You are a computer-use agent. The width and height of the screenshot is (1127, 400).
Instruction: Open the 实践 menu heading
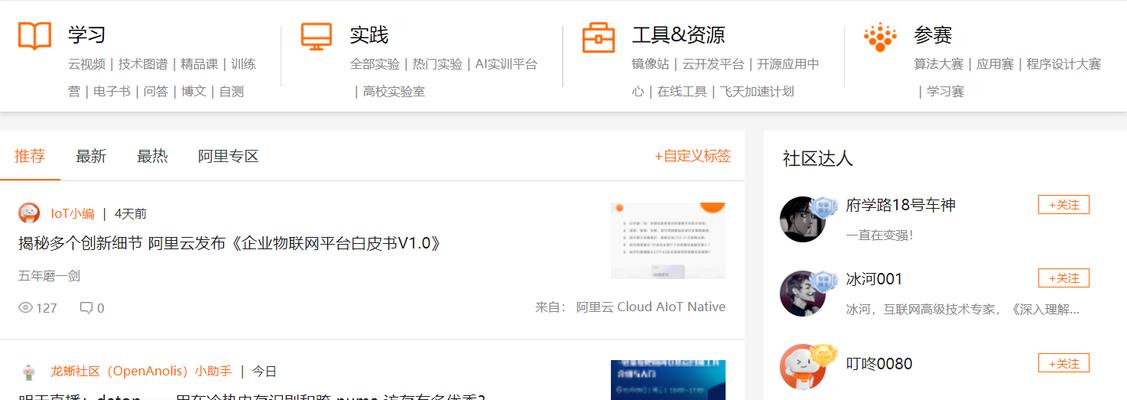tap(369, 34)
